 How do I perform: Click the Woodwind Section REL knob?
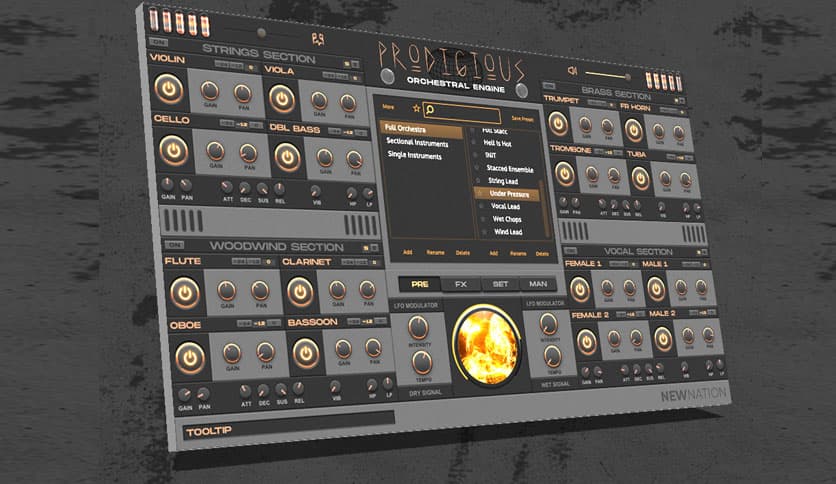tap(298, 389)
